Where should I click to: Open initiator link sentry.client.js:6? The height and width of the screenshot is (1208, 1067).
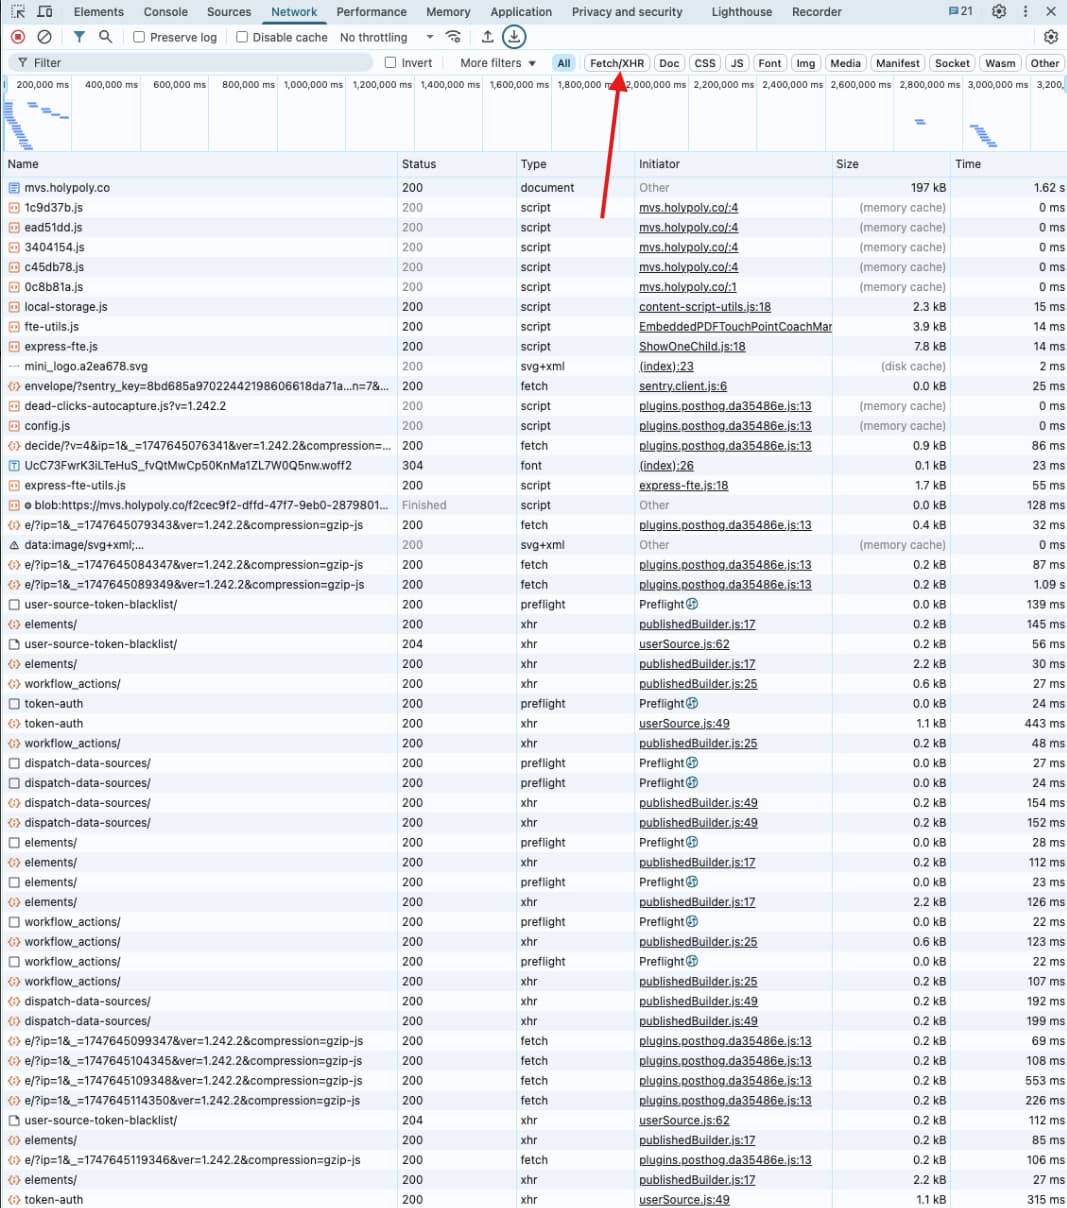pos(683,386)
